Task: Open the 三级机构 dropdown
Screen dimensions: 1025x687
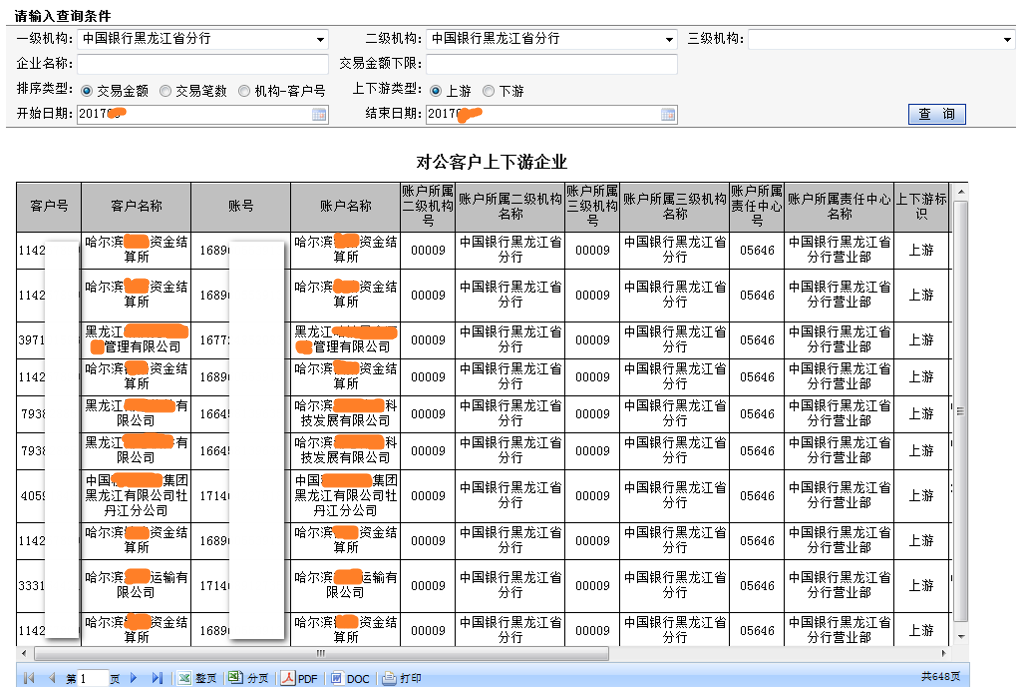Action: tap(1007, 40)
